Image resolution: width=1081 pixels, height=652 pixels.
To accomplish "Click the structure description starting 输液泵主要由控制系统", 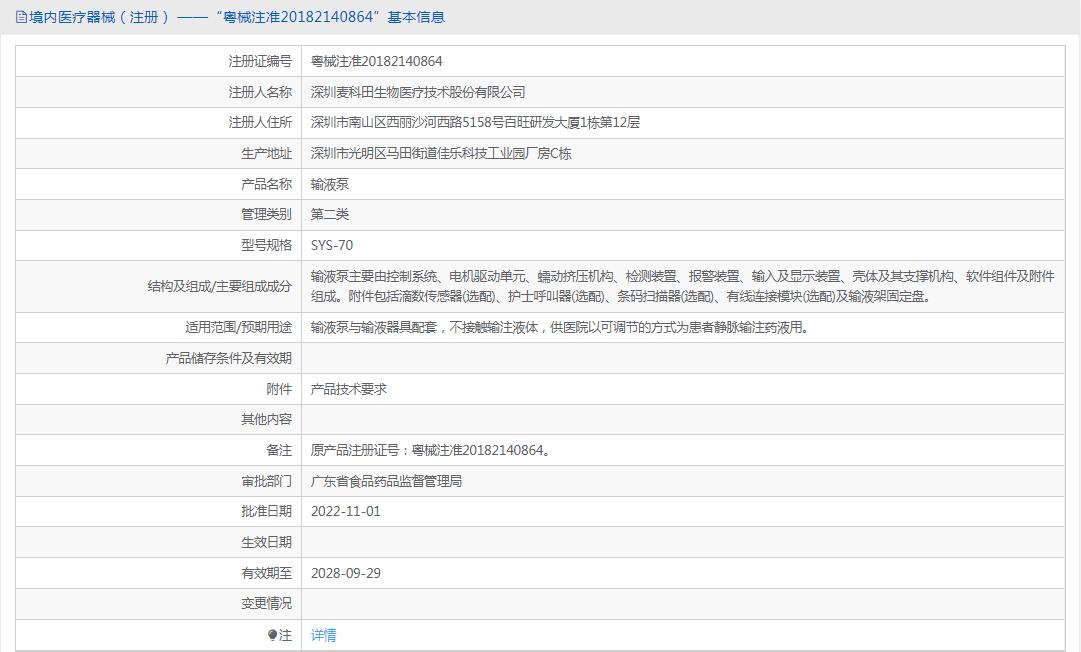I will (683, 287).
